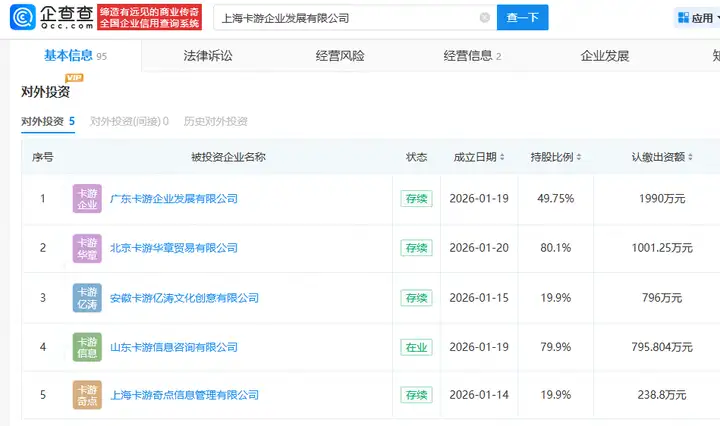The image size is (720, 426).
Task: Click the 被投资企业名称 column header
Action: click(x=228, y=157)
